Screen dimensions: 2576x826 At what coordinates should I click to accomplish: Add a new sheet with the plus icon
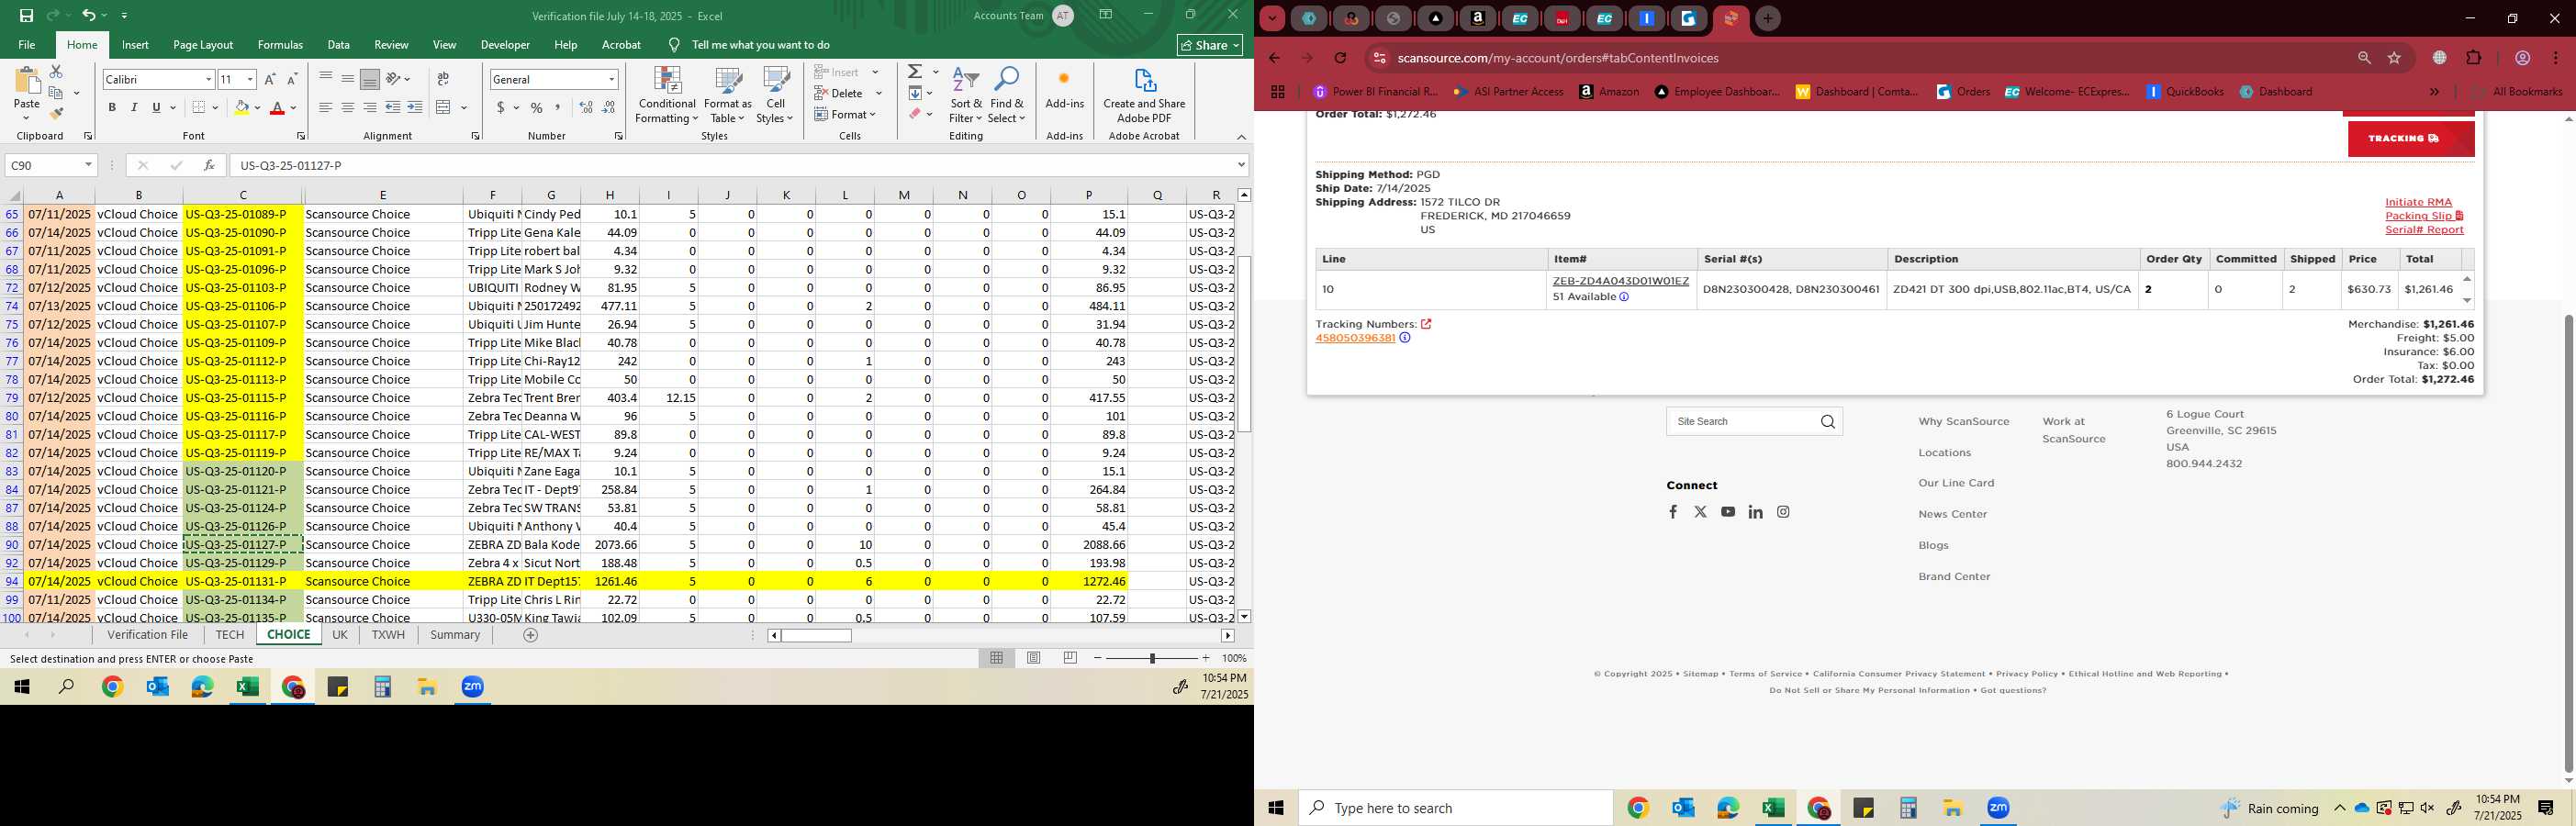coord(531,635)
